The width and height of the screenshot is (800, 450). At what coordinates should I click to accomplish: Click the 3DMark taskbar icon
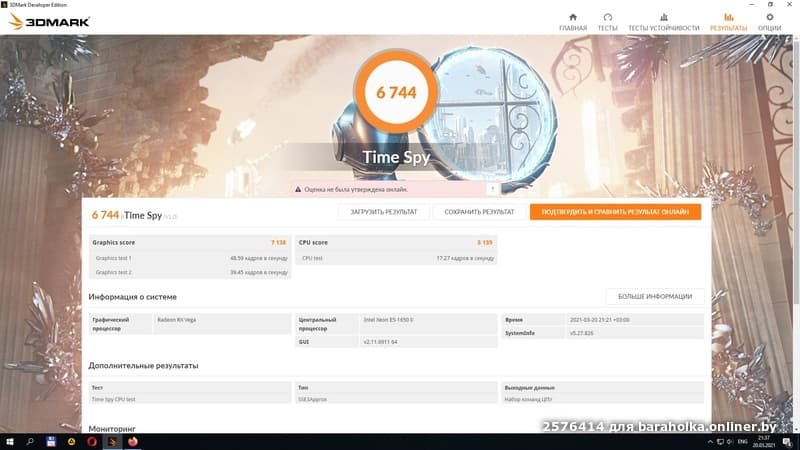112,442
